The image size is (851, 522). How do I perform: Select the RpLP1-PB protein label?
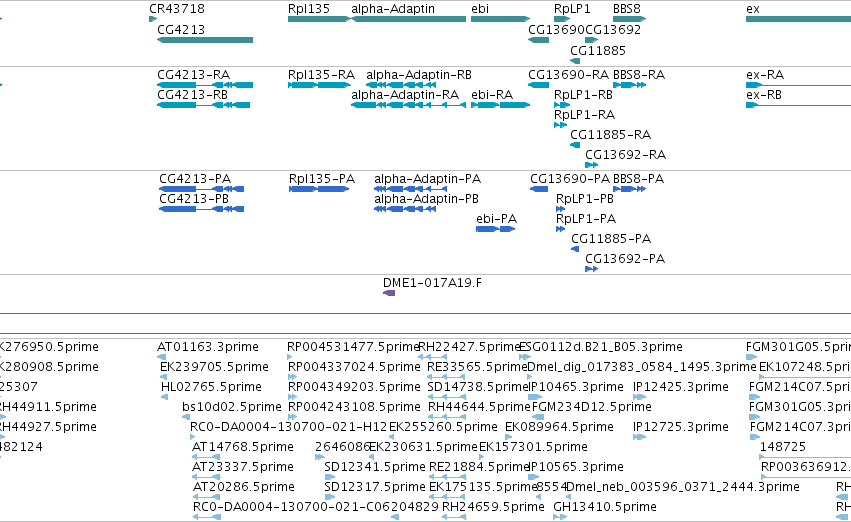tap(585, 199)
